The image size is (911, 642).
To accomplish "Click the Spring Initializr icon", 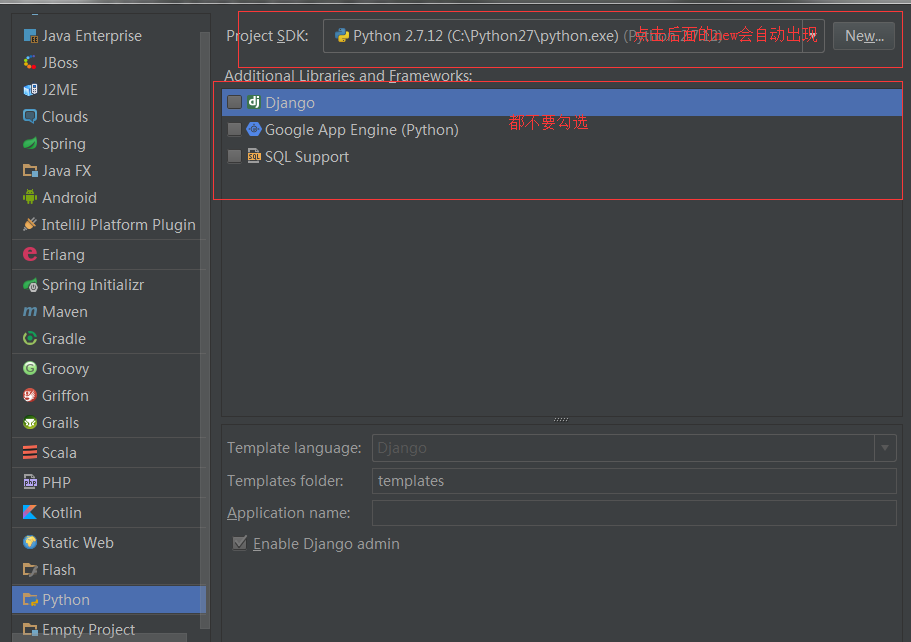I will coord(30,285).
